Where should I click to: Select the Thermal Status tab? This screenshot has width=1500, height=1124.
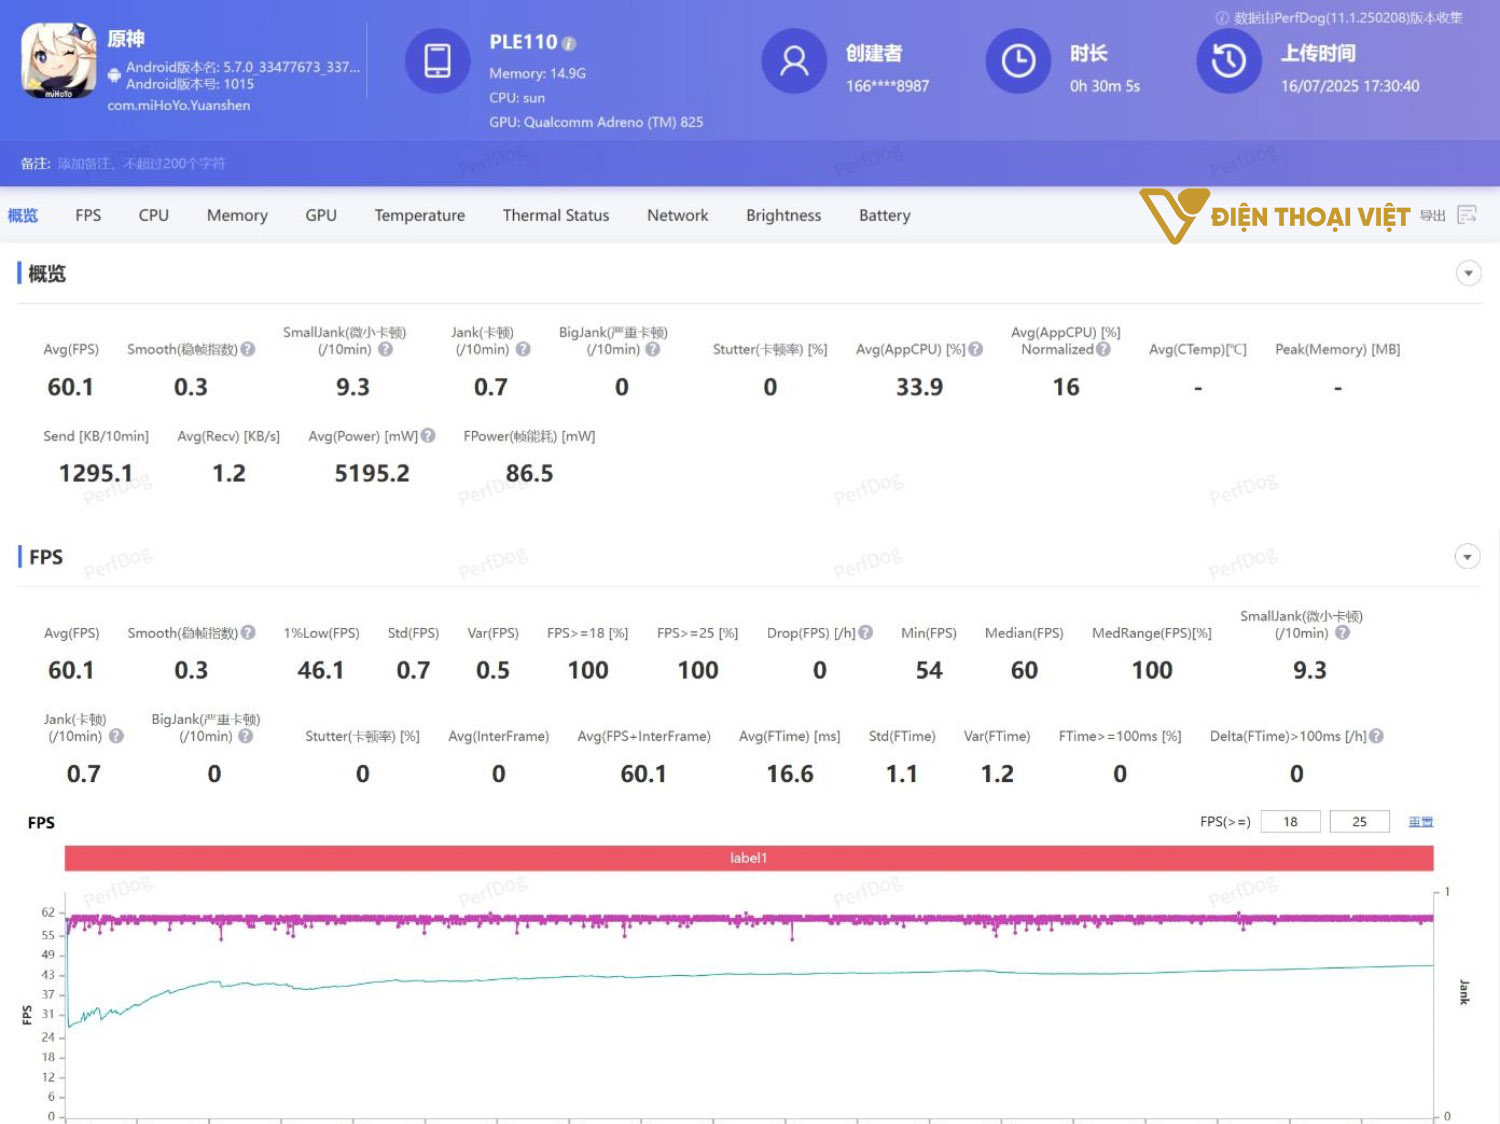click(x=555, y=215)
